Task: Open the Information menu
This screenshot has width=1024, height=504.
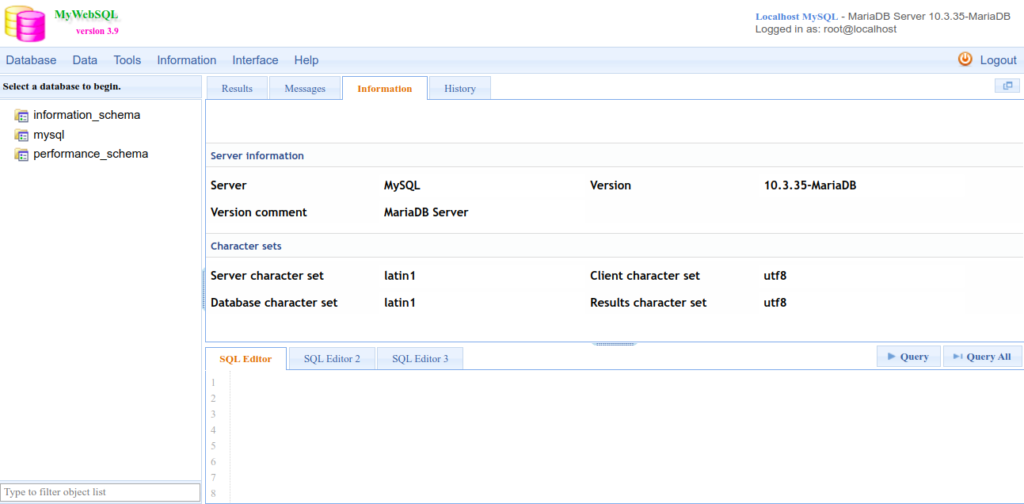Action: click(x=187, y=60)
